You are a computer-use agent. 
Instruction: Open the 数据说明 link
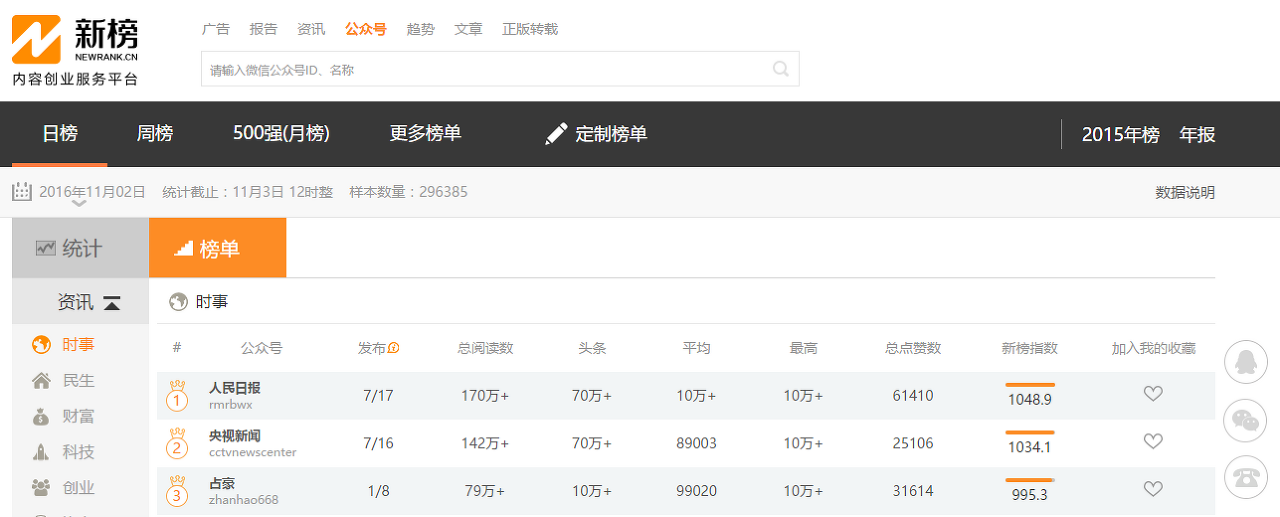(1185, 193)
